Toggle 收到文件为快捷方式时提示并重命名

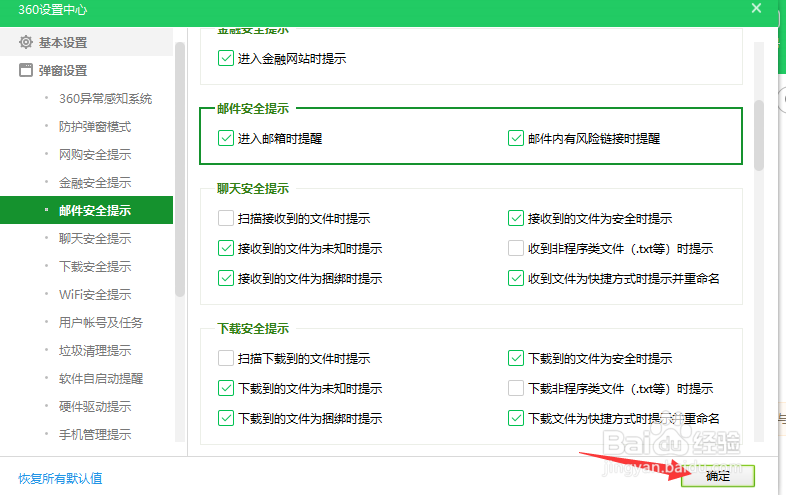516,278
